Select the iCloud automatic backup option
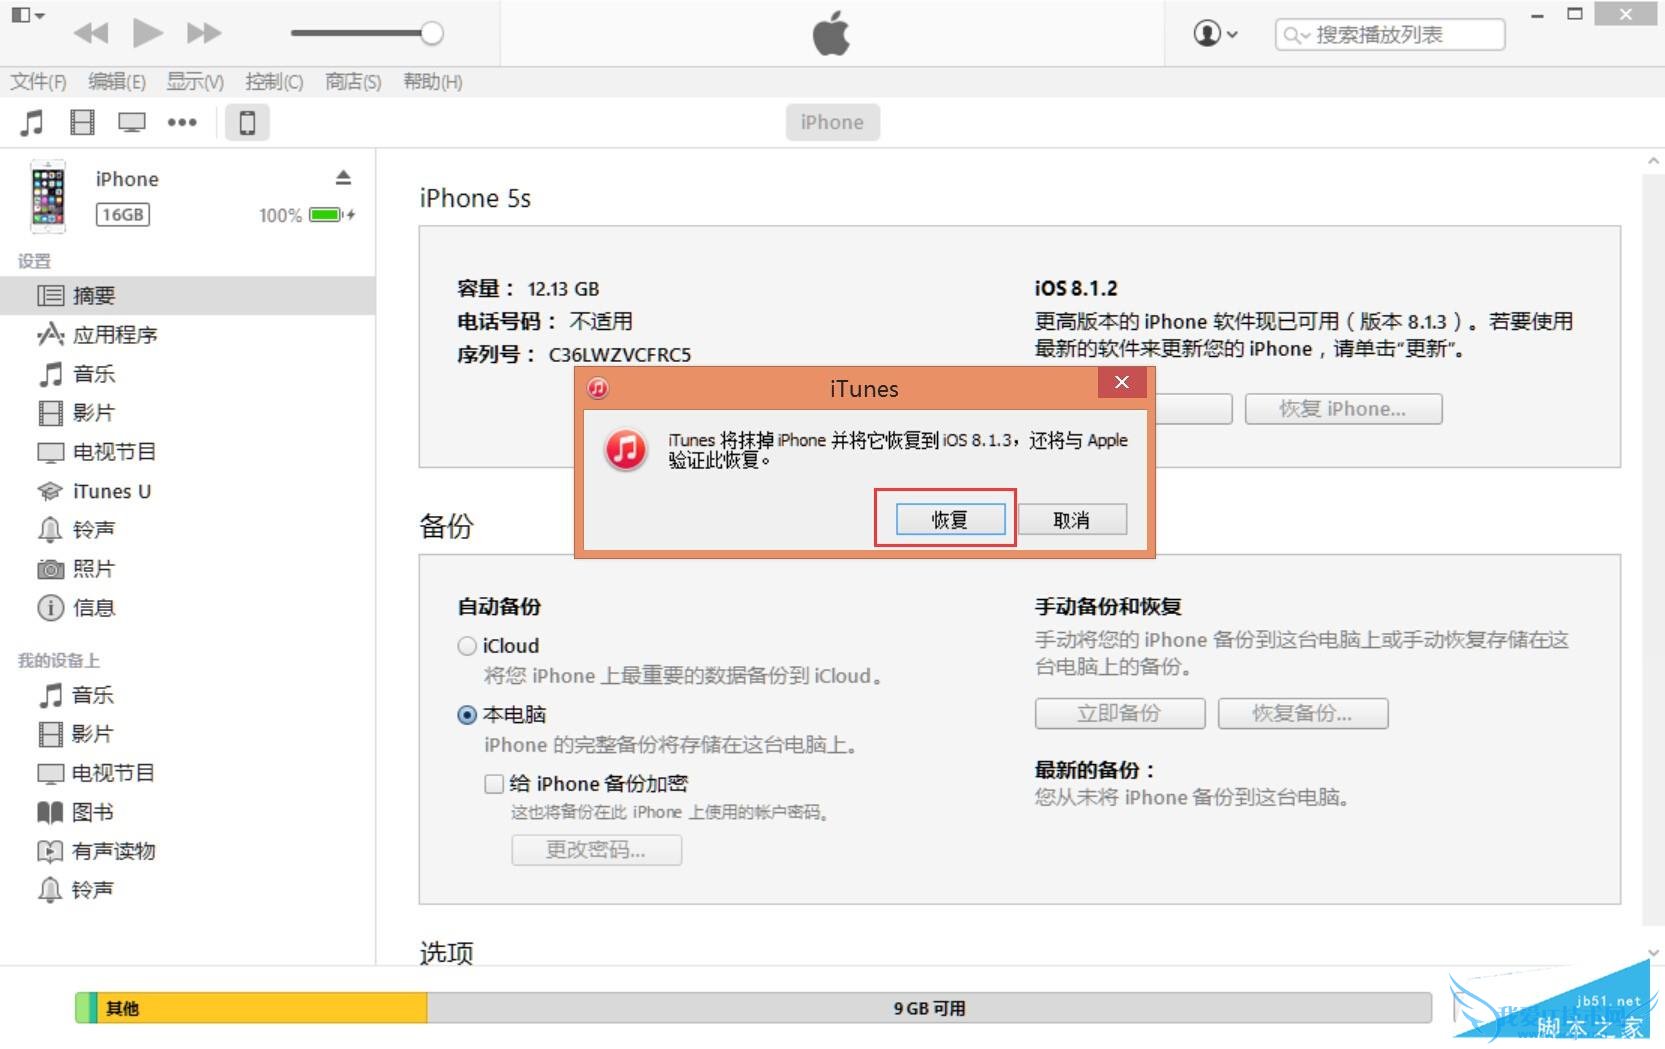 pos(466,645)
